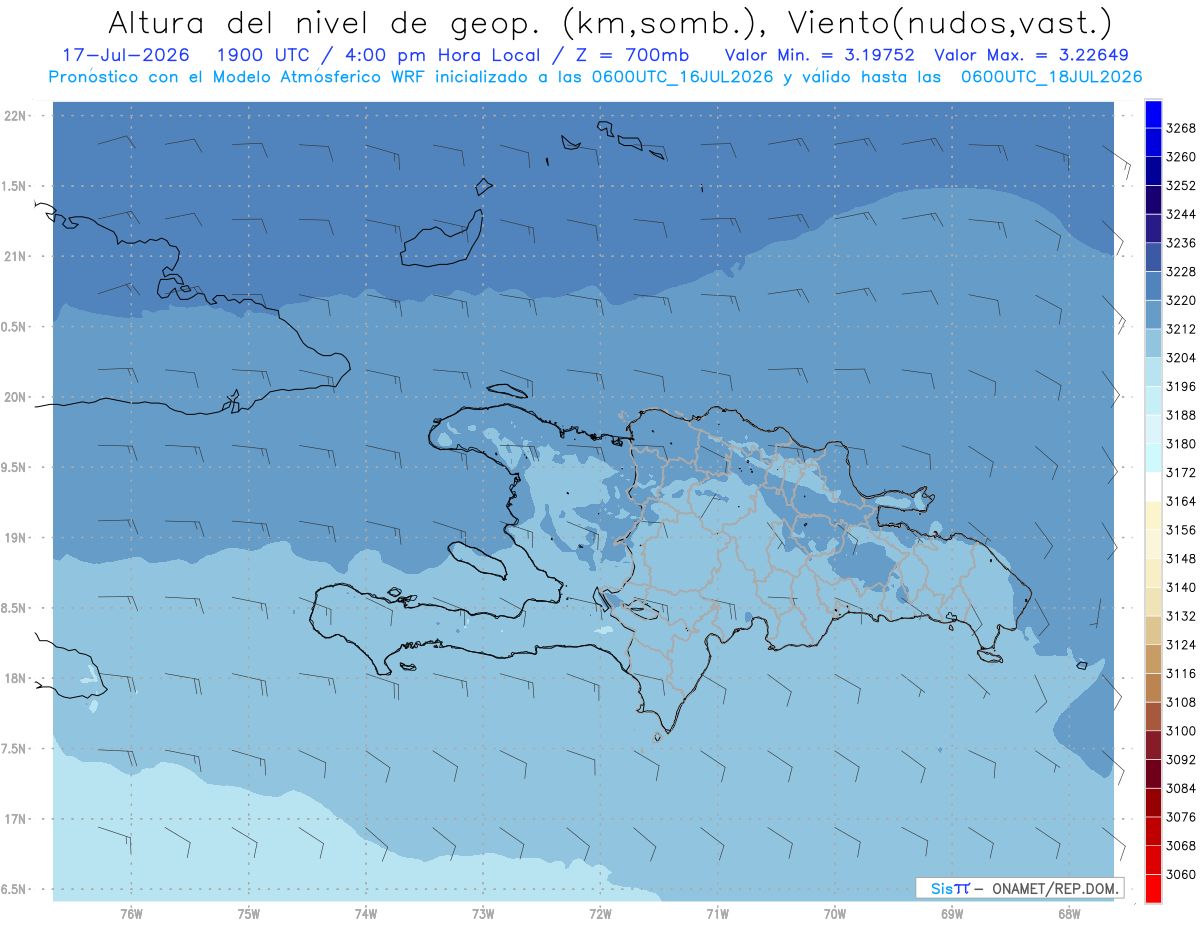Click the '22N' latitude label

(x=17, y=116)
